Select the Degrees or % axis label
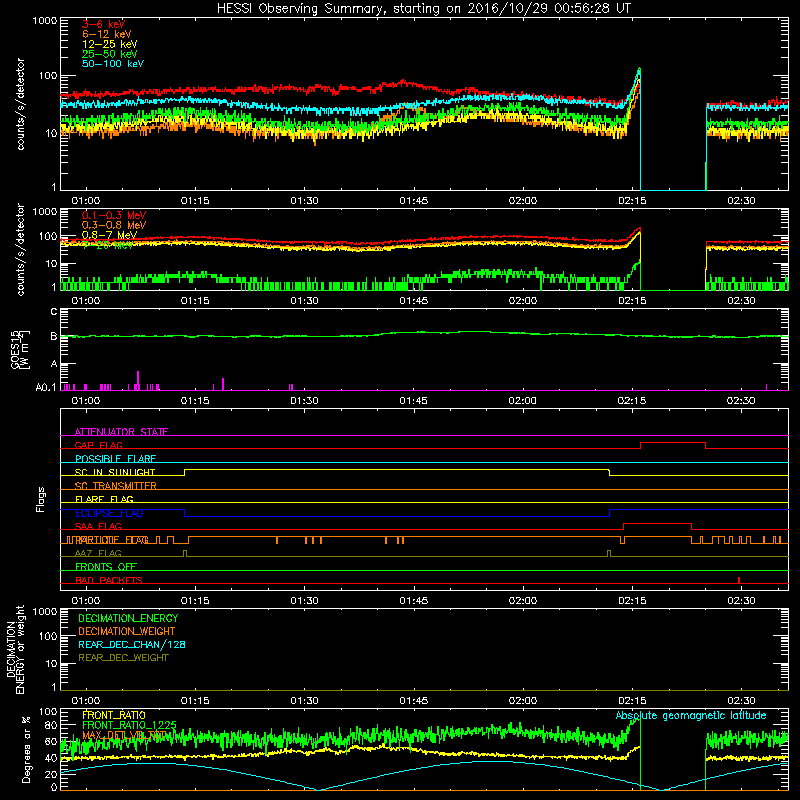 26,749
